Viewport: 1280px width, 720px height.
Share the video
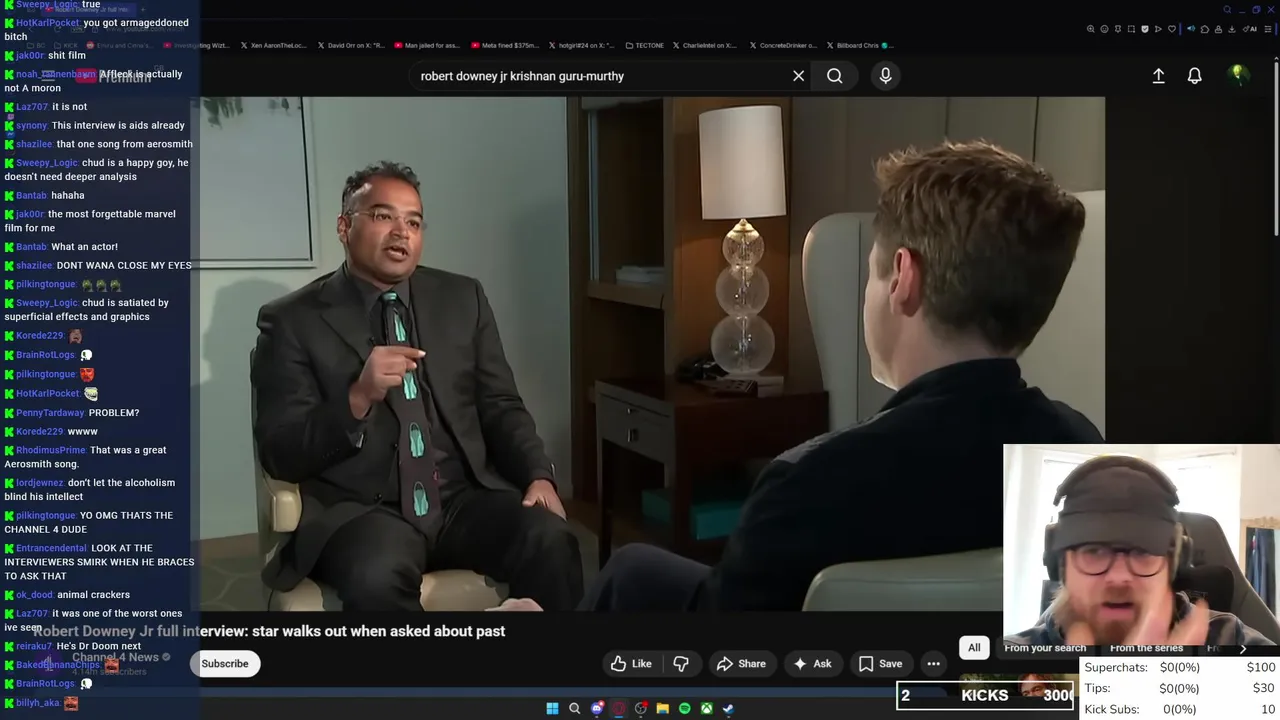click(x=741, y=664)
